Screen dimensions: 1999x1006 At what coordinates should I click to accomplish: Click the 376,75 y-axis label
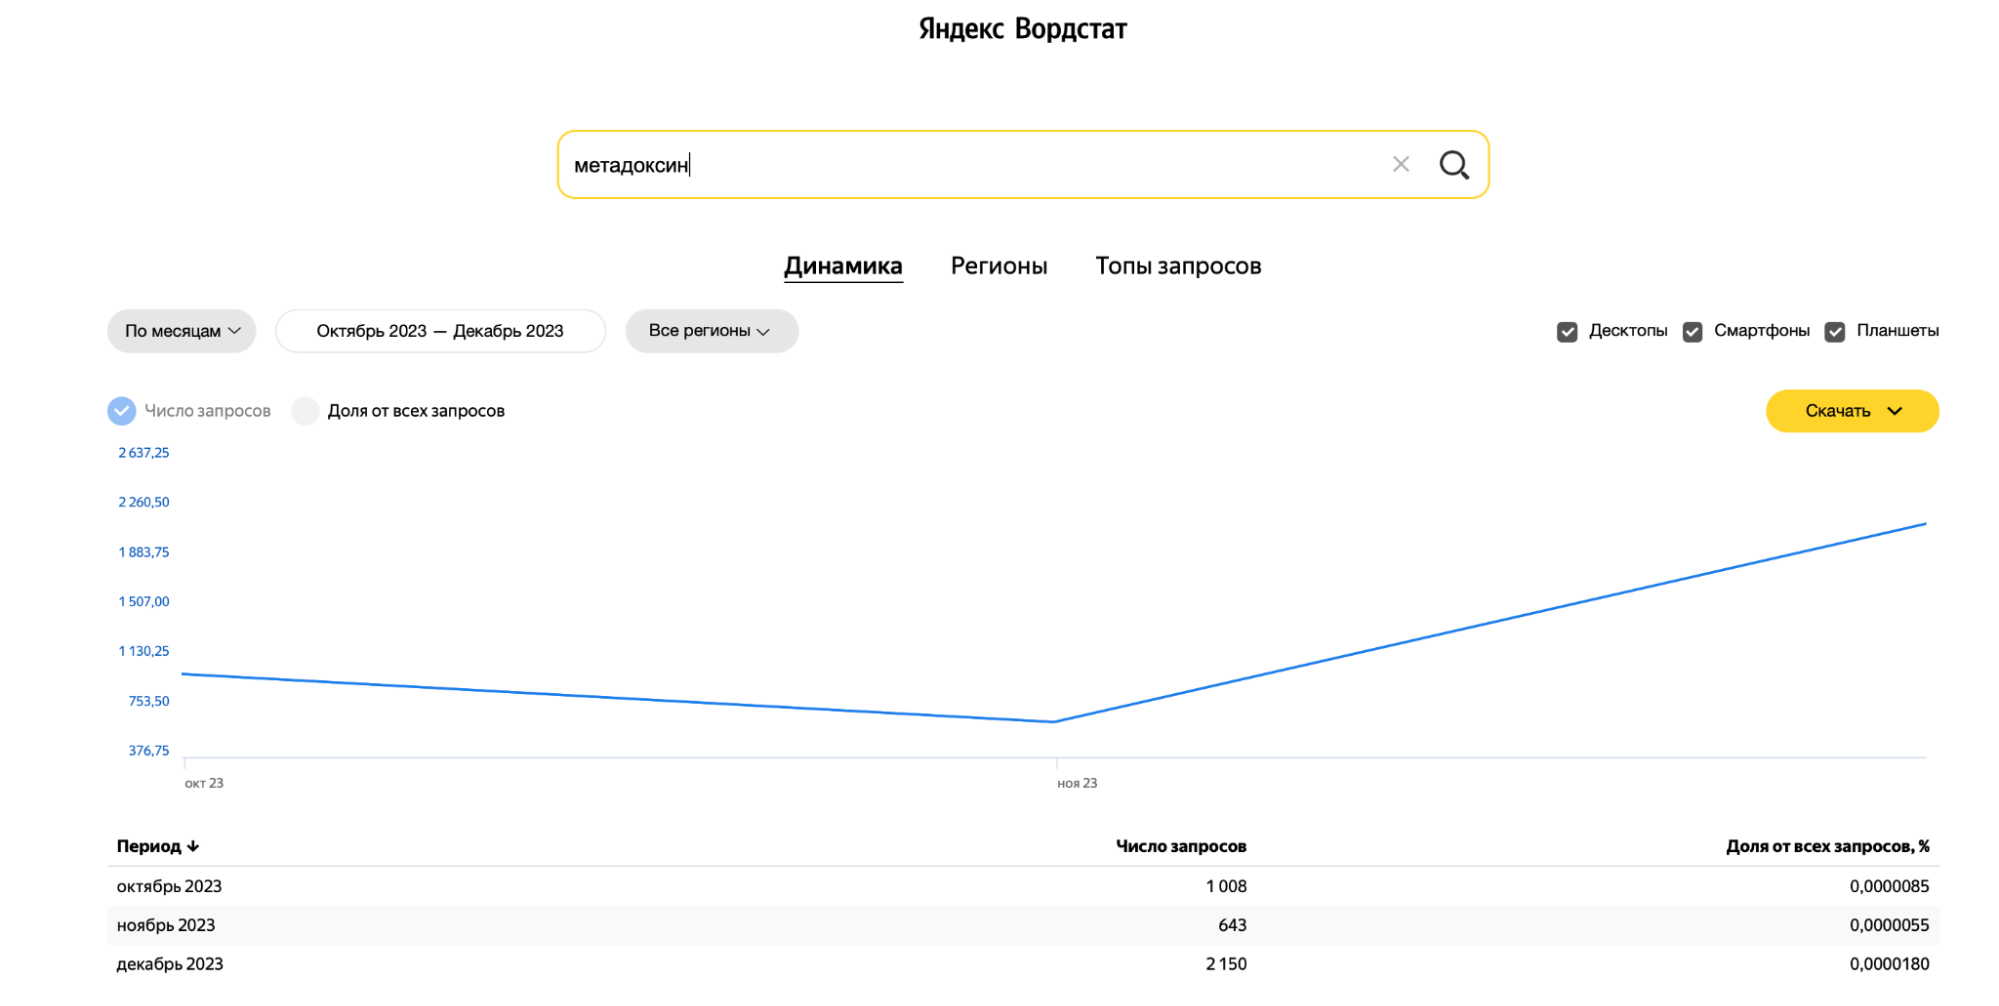click(x=149, y=750)
